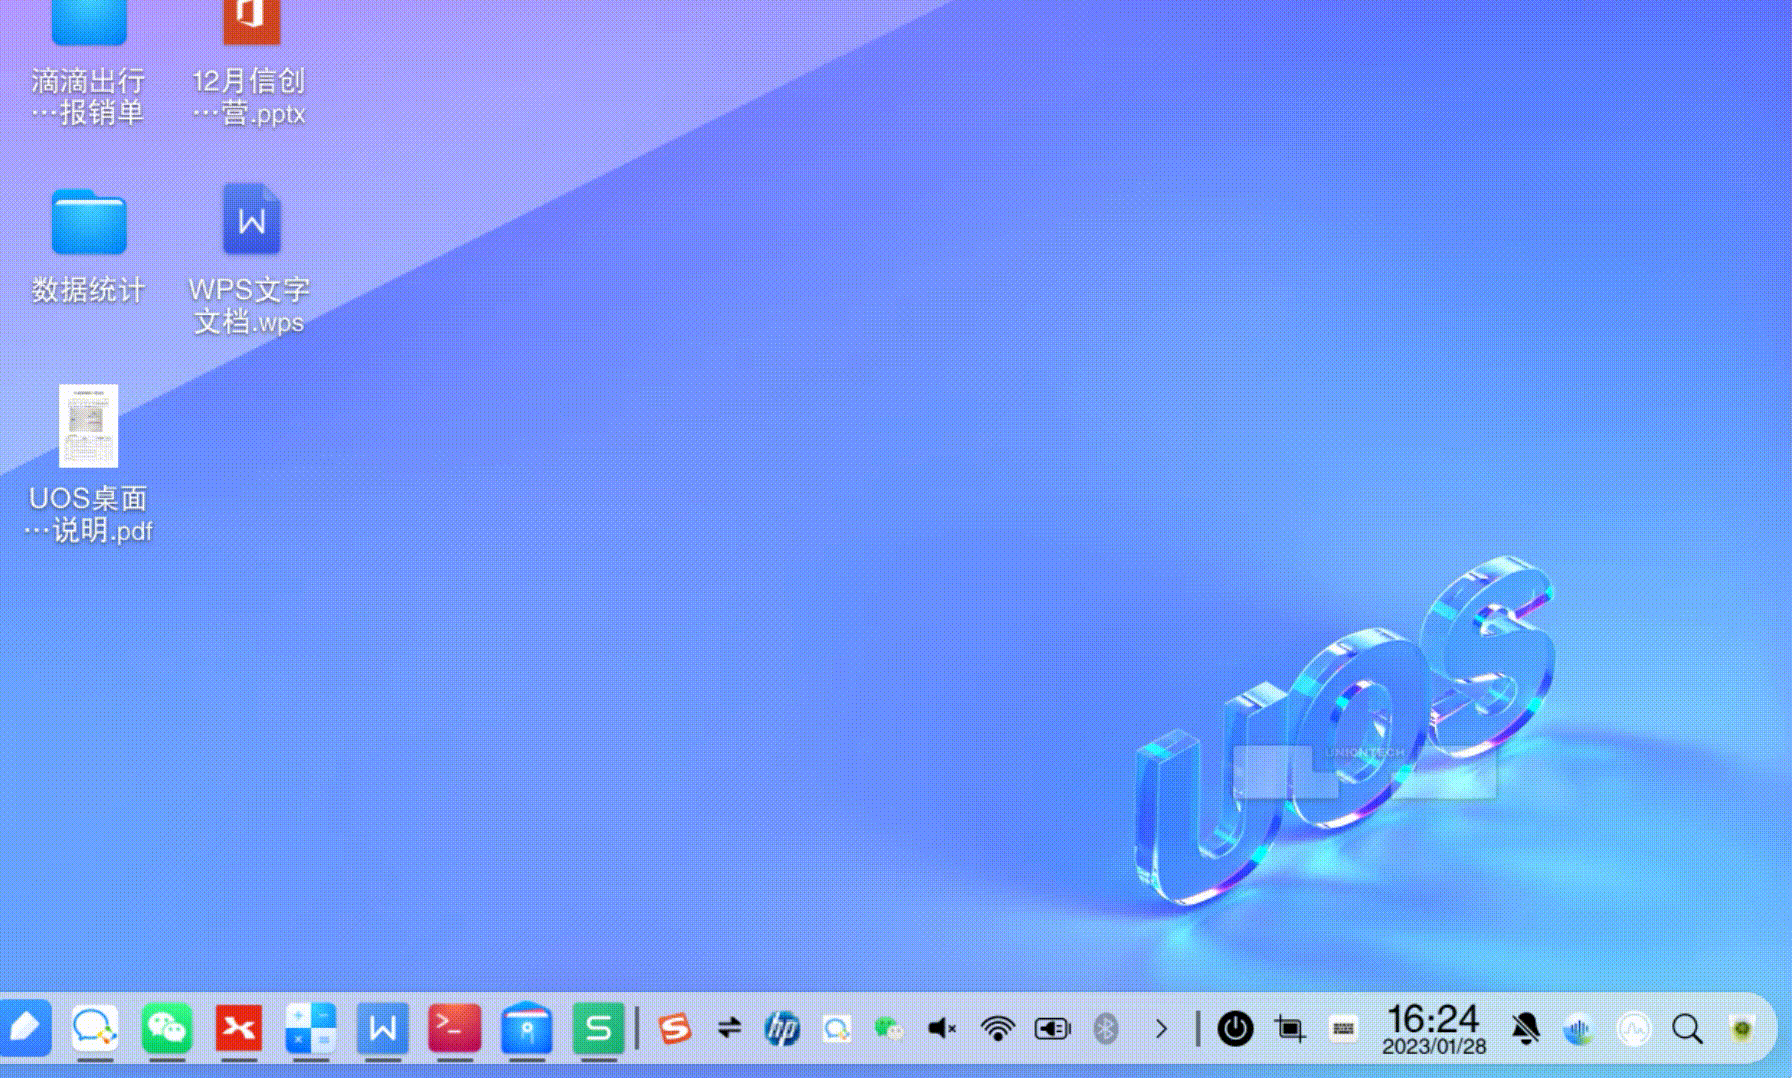Open the onscreen keyboard tray icon
This screenshot has width=1792, height=1078.
tap(1344, 1028)
